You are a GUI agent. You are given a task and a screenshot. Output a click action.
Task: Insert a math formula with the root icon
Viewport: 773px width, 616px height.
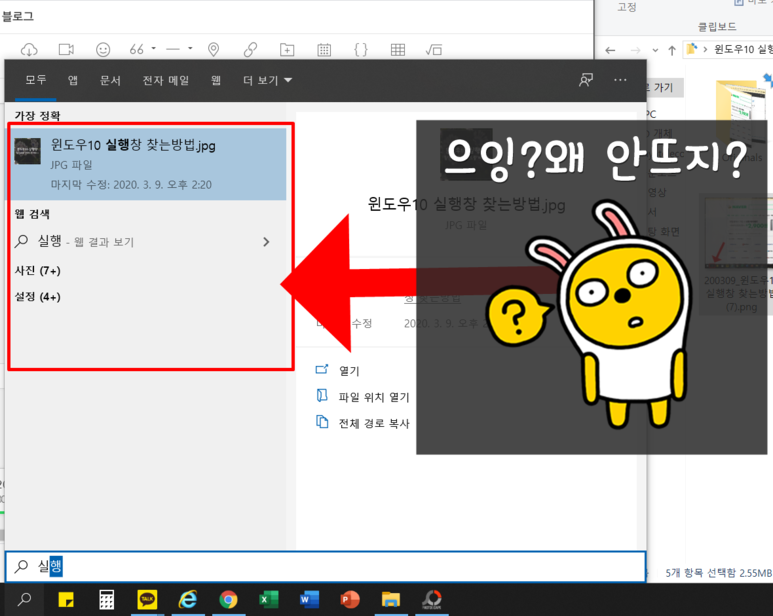point(434,49)
